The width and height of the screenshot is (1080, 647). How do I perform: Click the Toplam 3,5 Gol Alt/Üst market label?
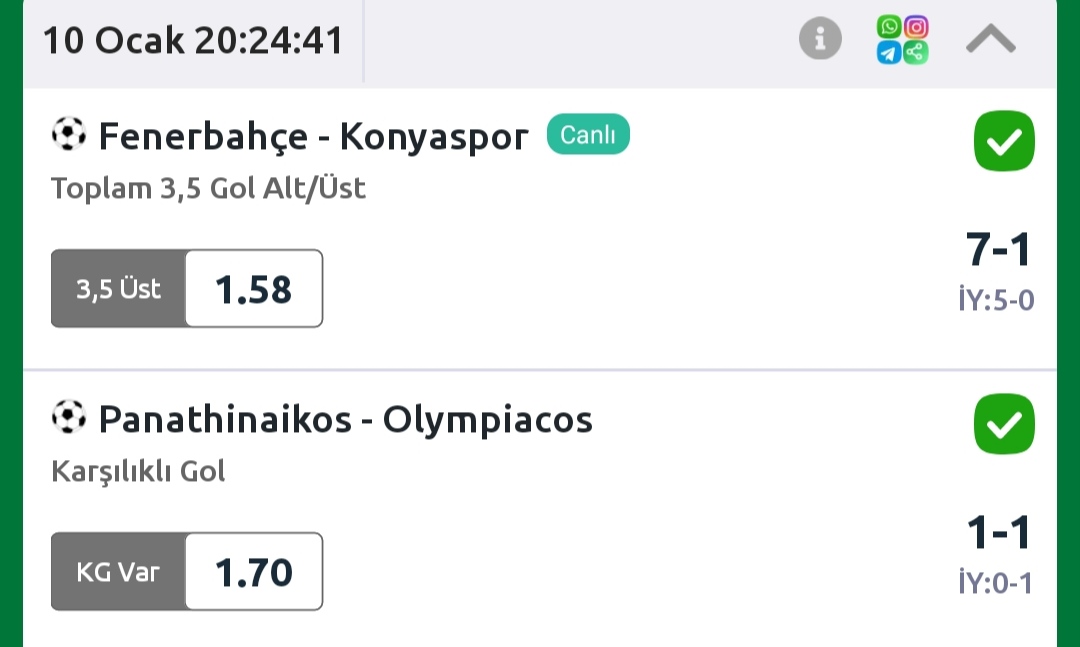click(x=208, y=188)
